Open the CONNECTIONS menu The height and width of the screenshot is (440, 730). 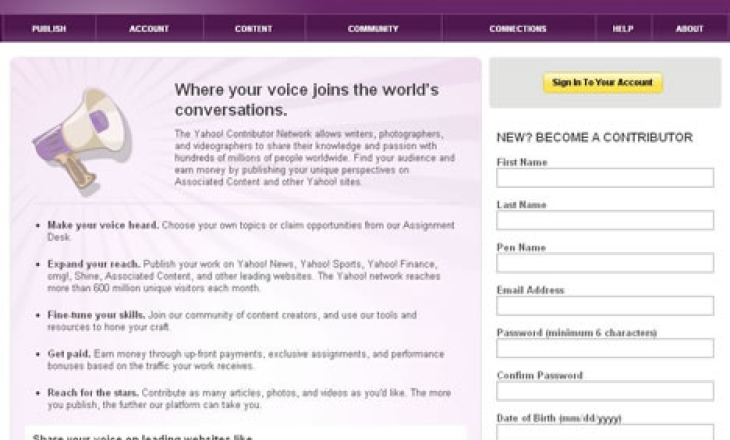pyautogui.click(x=518, y=29)
